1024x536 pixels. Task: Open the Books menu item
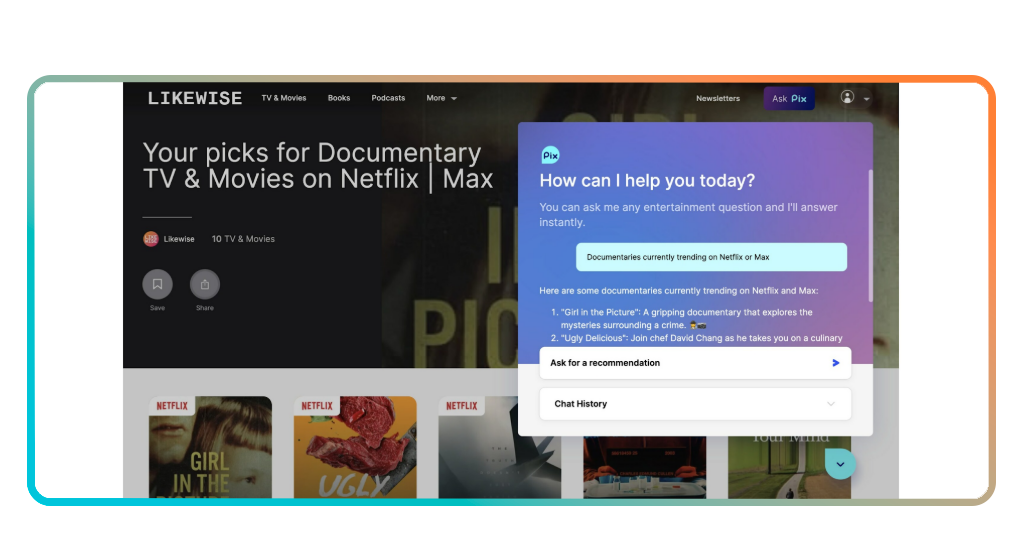point(339,98)
